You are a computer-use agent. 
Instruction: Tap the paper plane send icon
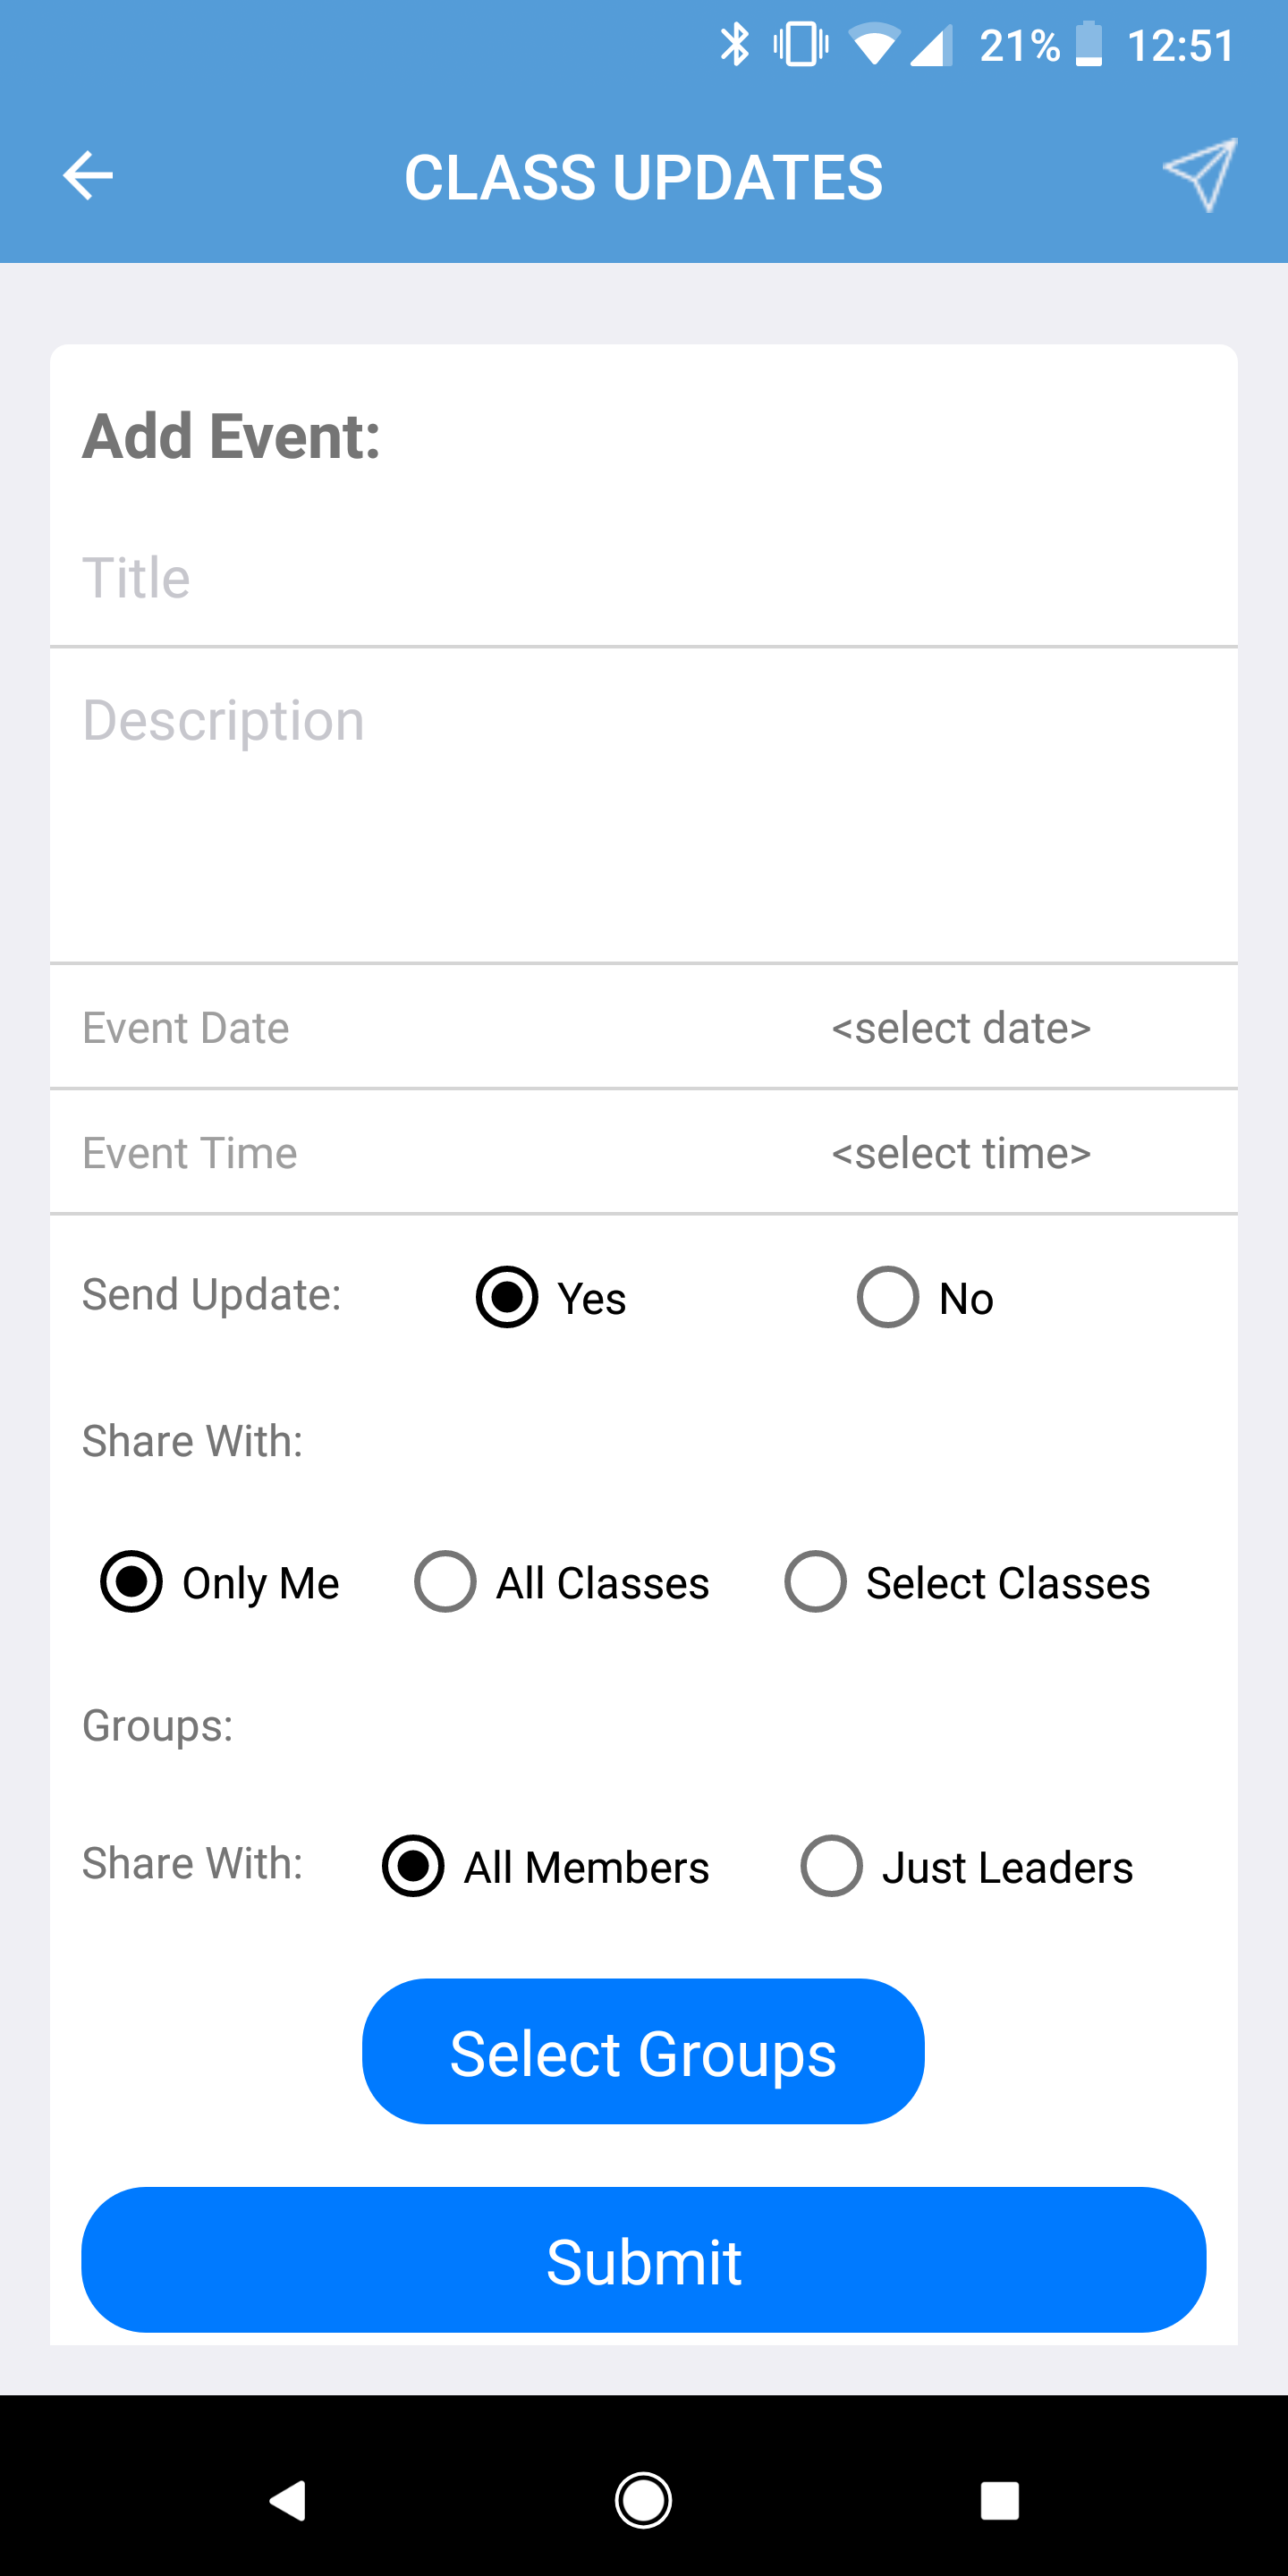[x=1200, y=174]
